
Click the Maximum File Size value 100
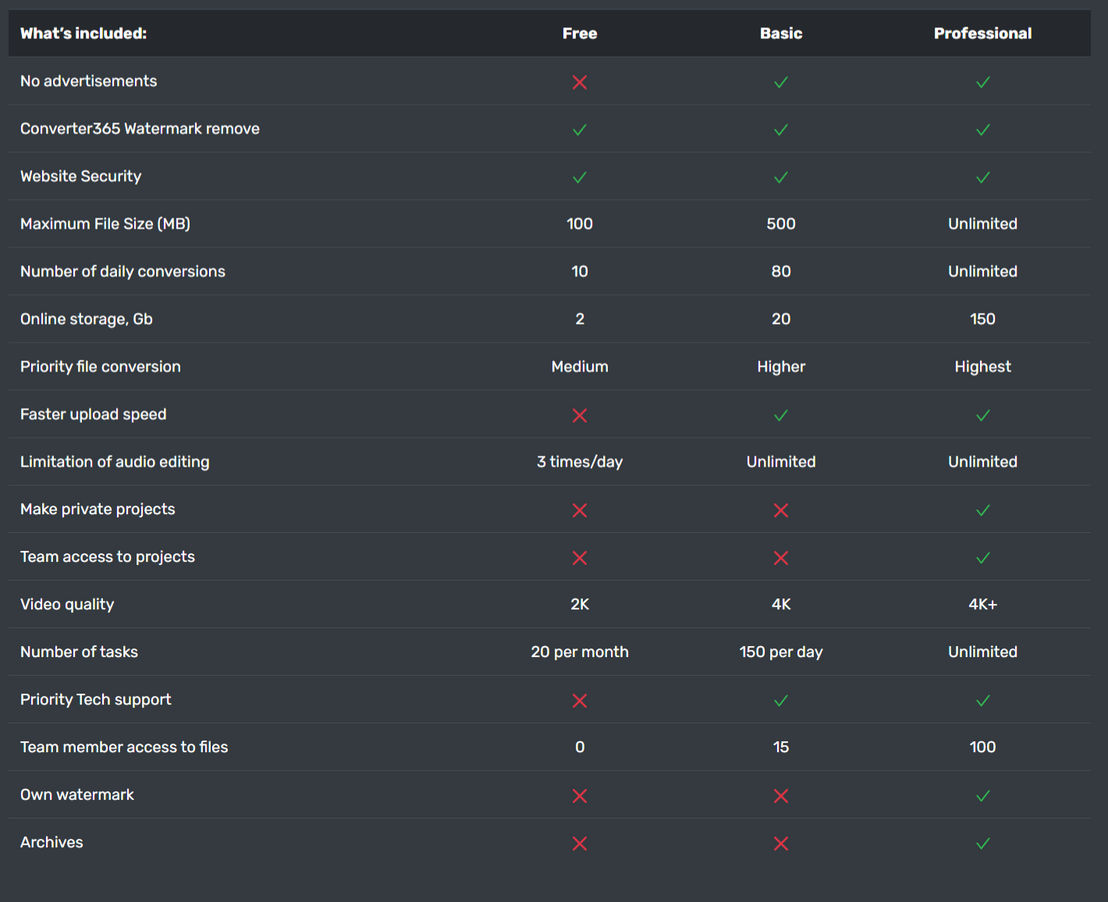579,224
